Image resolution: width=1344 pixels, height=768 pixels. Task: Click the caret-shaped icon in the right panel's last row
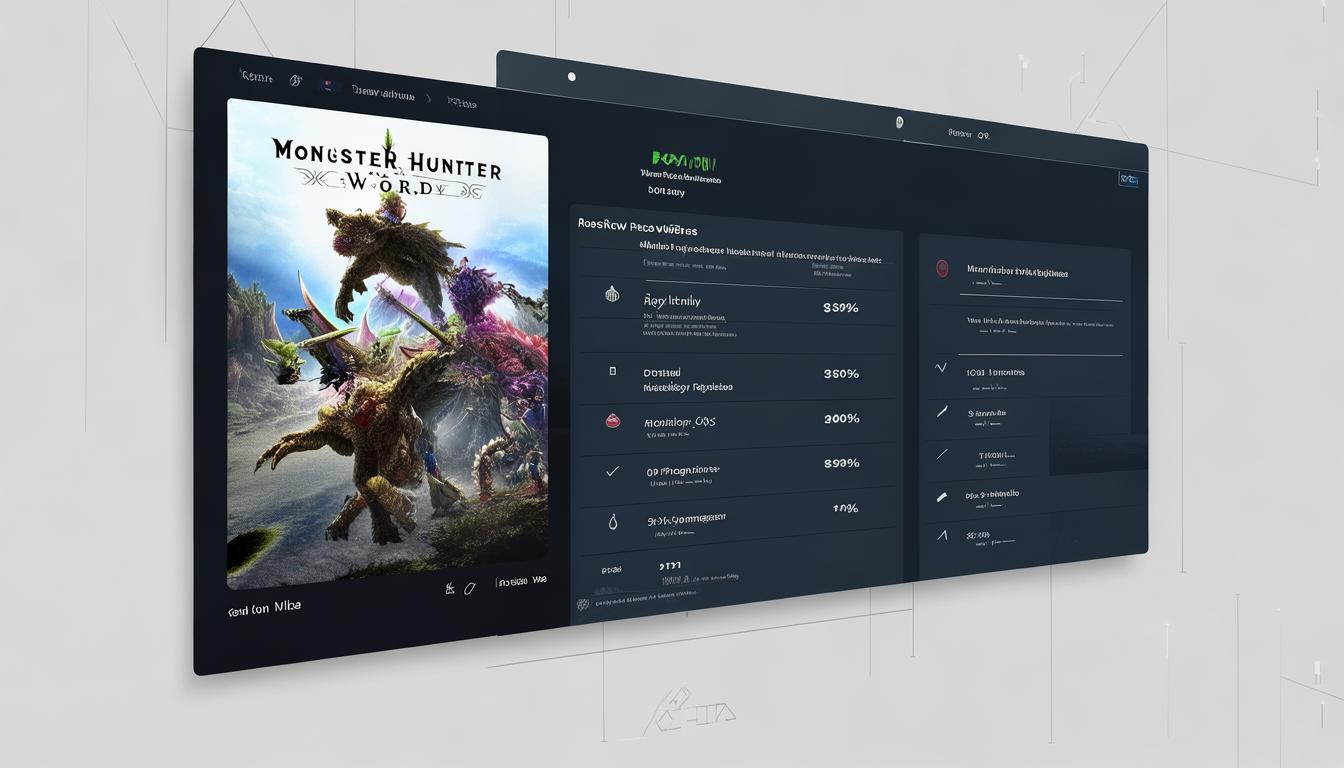pyautogui.click(x=941, y=536)
